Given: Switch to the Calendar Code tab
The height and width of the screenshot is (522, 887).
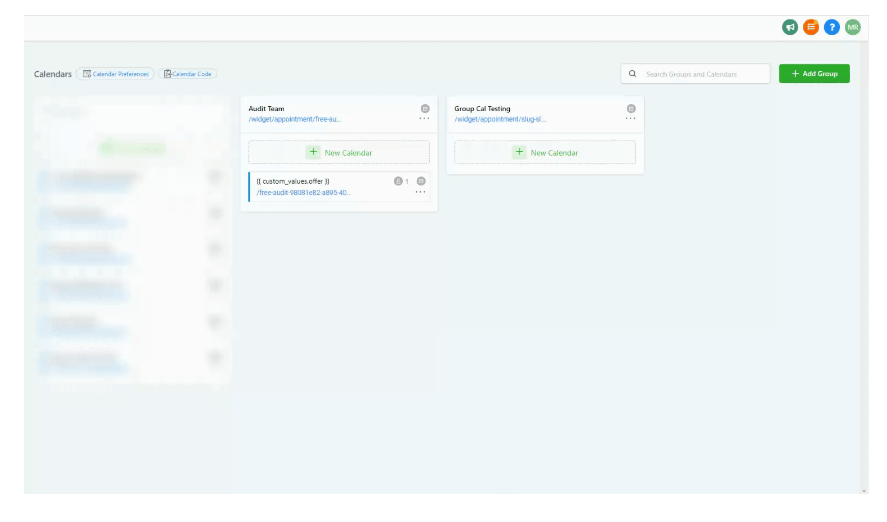Looking at the screenshot, I should pos(188,74).
